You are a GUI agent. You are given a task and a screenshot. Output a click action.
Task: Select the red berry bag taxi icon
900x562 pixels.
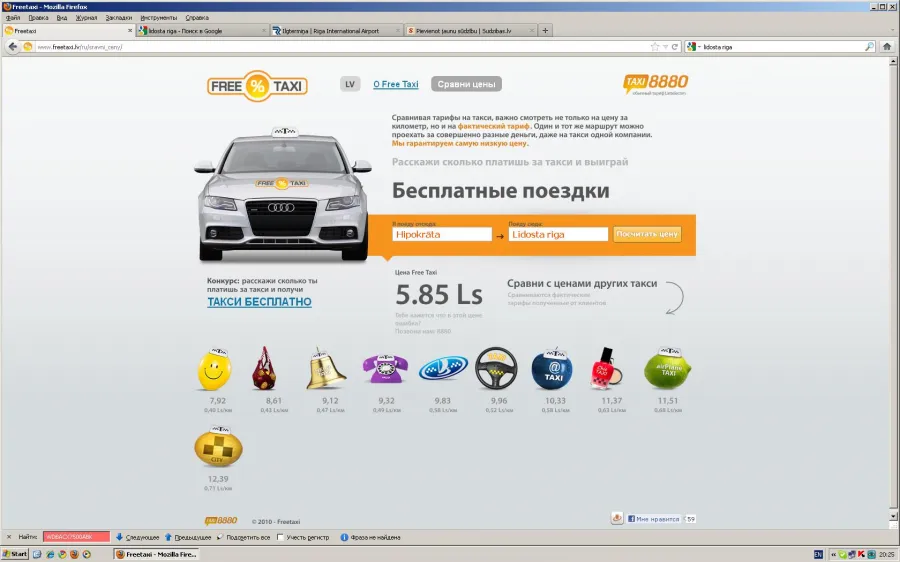pyautogui.click(x=264, y=369)
